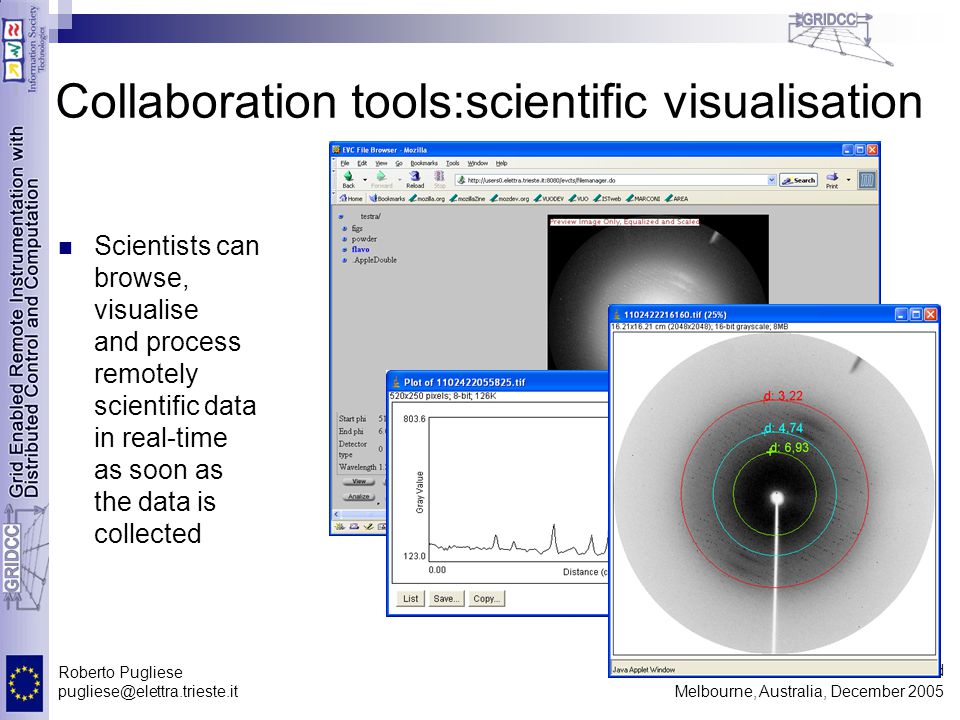Click the microscope icon in Plot window title
This screenshot has width=960, height=720.
(396, 382)
